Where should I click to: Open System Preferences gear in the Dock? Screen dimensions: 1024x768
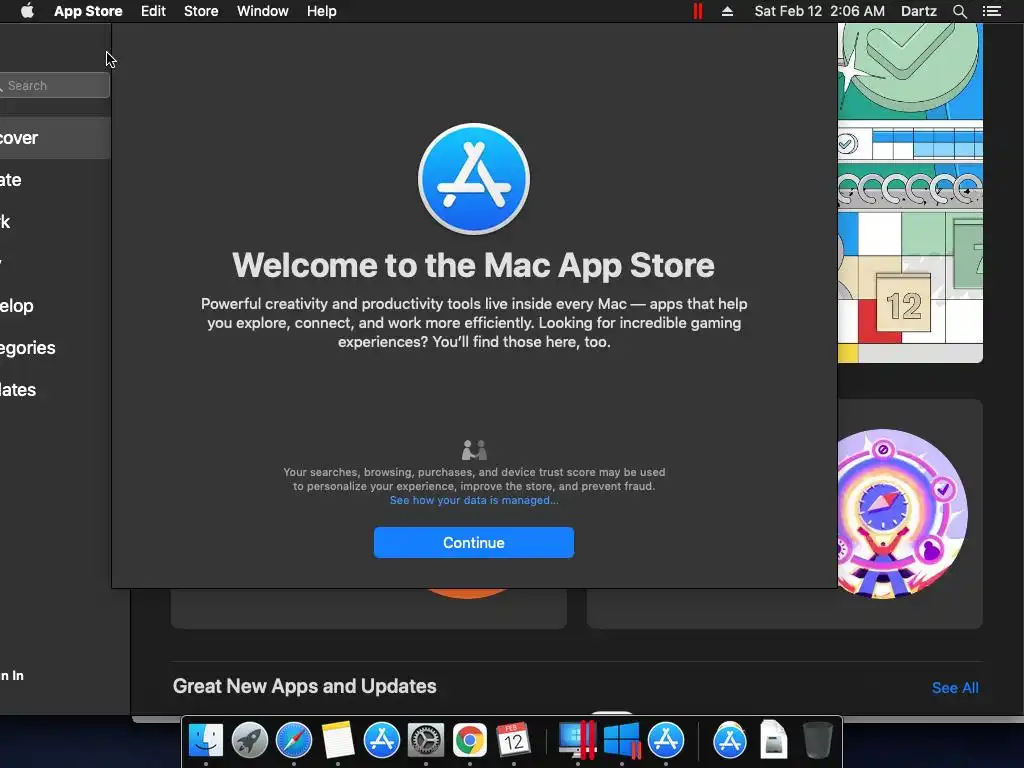pos(426,741)
